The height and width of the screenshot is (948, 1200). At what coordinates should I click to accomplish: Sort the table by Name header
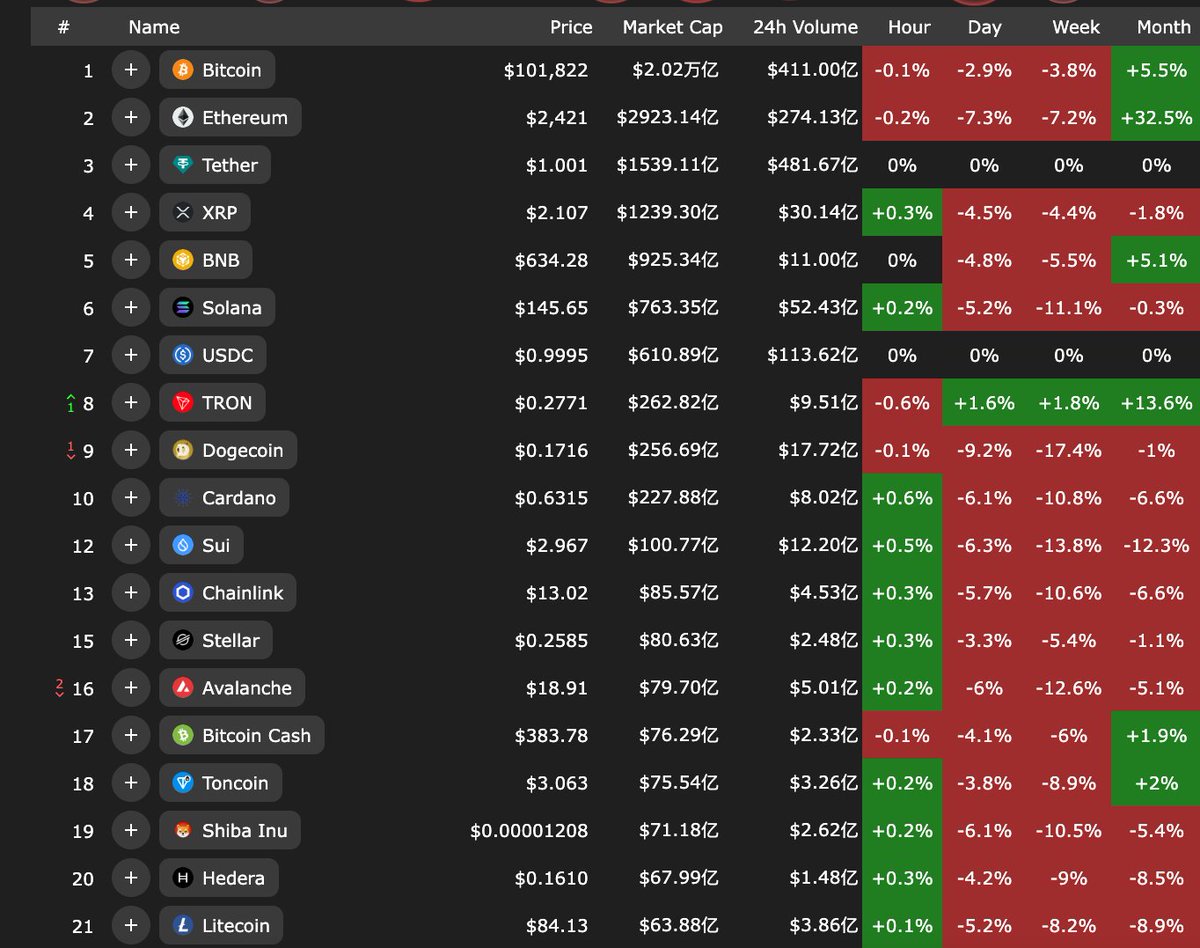click(154, 27)
